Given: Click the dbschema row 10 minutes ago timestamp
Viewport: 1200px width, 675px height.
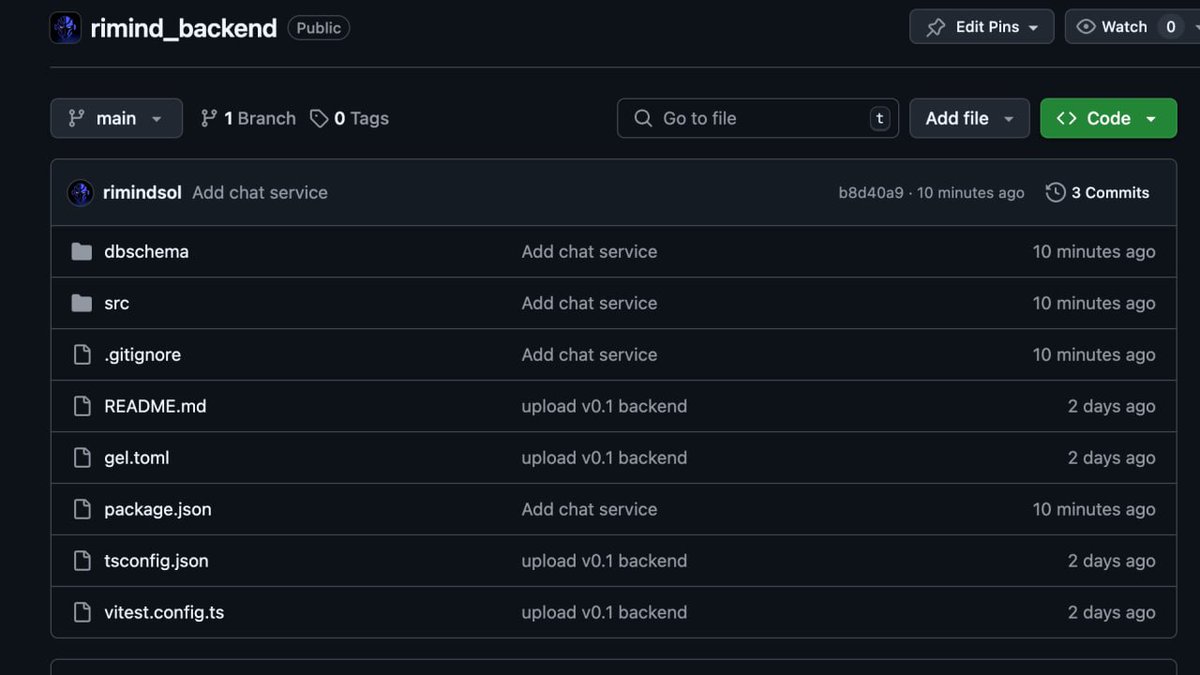Looking at the screenshot, I should (1094, 251).
